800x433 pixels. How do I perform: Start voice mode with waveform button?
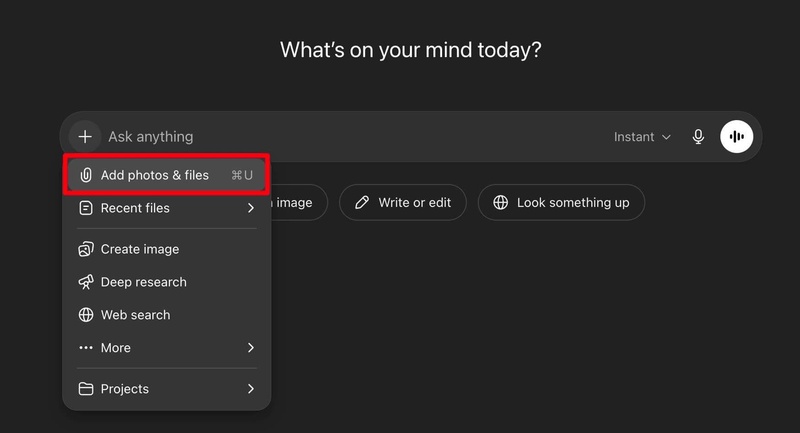pos(736,137)
